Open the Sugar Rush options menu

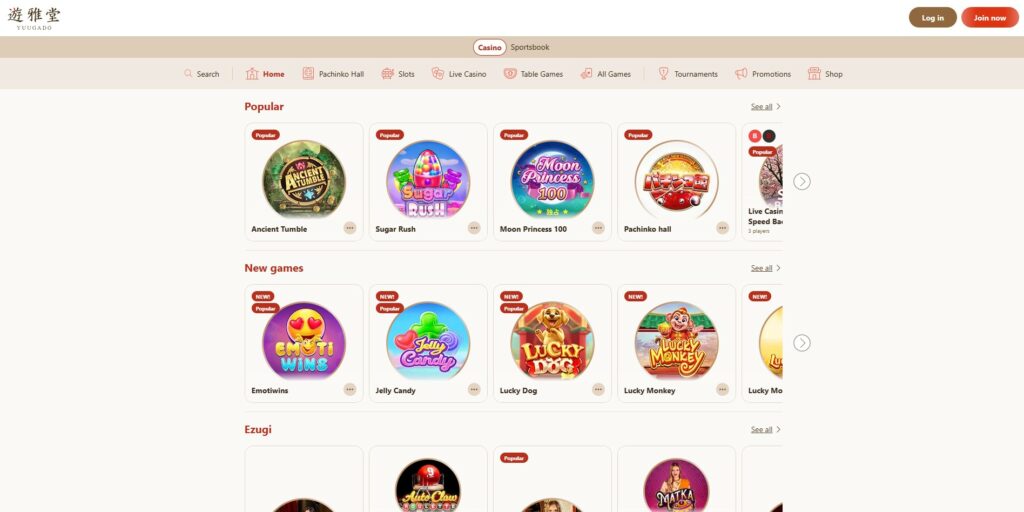474,228
